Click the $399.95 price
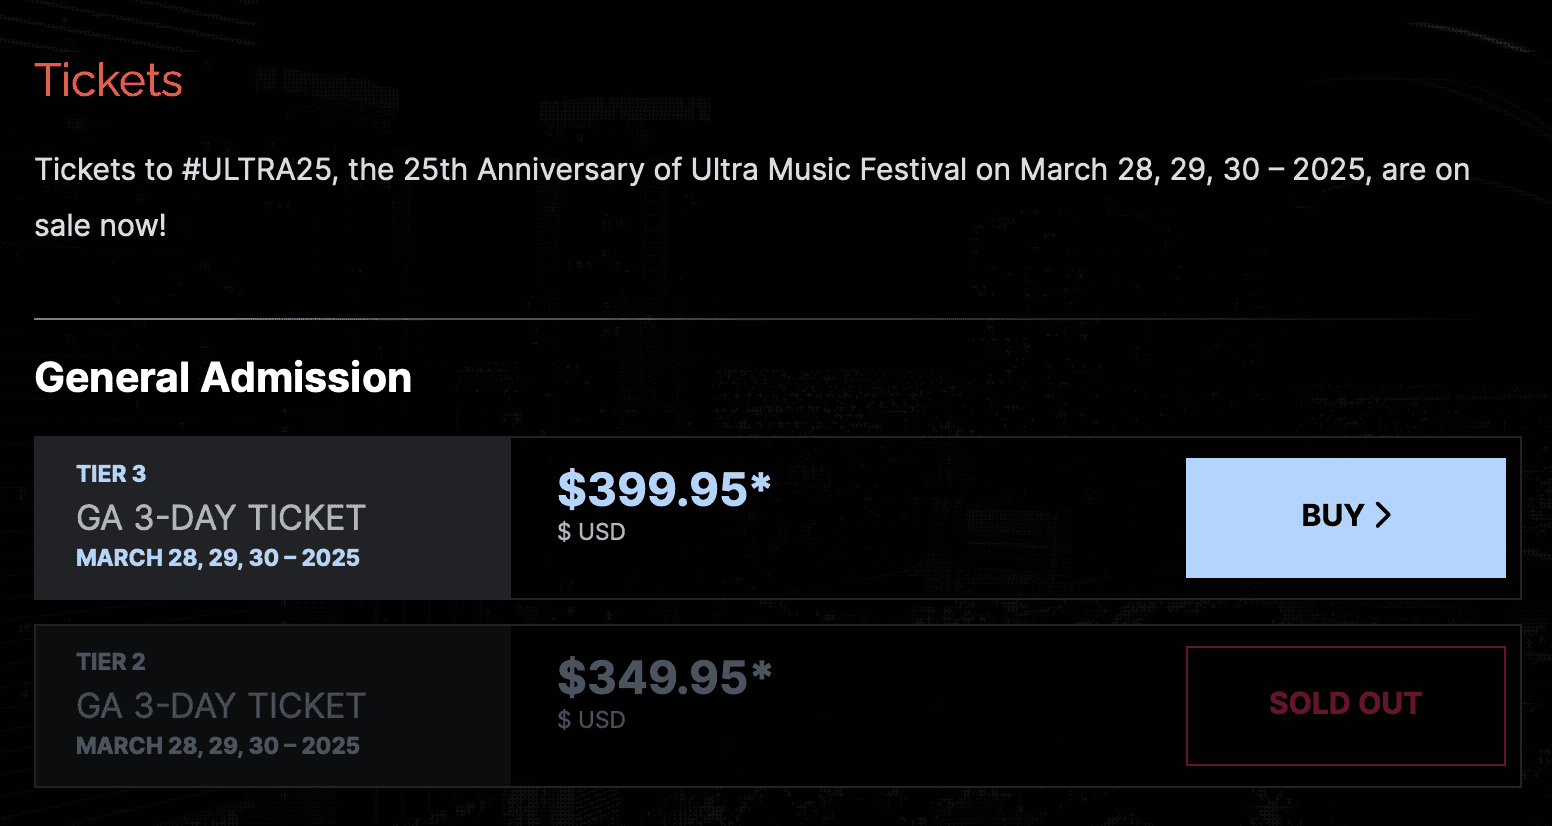Screen dimensions: 1552x826 click(652, 490)
